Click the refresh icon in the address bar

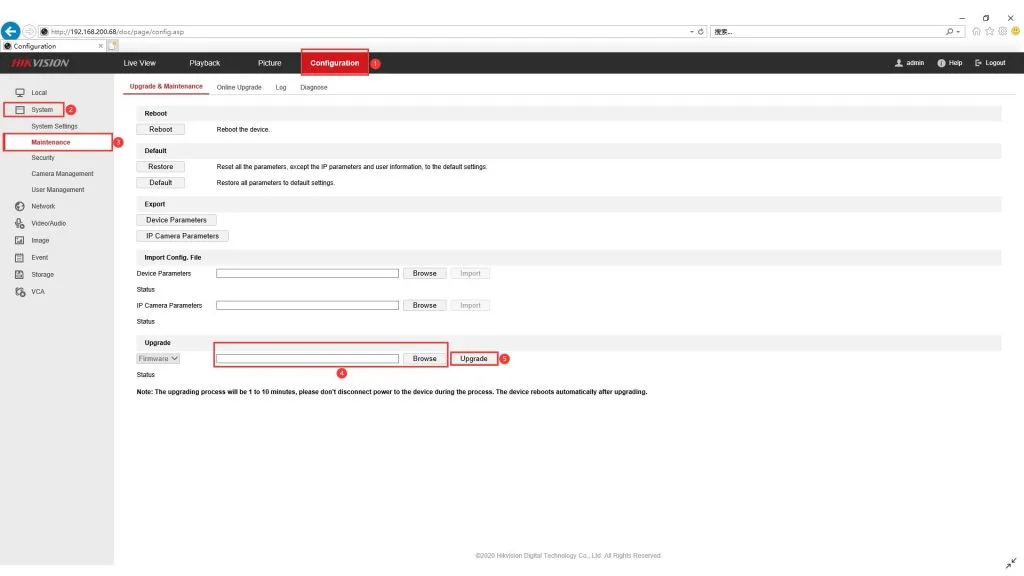coord(701,31)
